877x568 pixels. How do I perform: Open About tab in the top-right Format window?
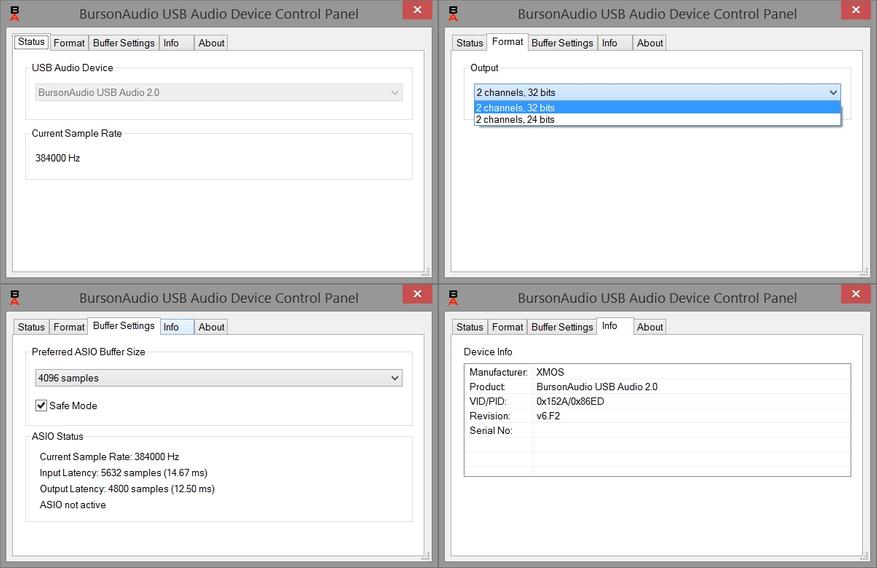(650, 43)
